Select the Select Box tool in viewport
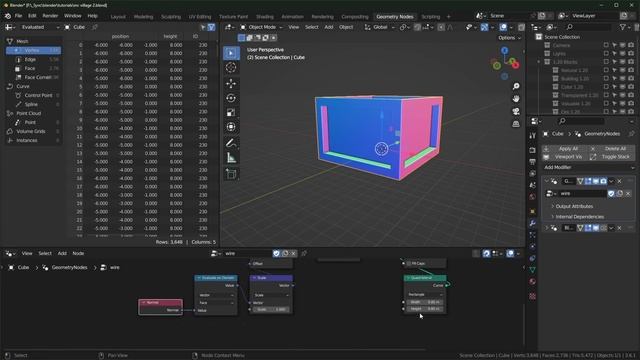640x360 pixels. pos(231,53)
